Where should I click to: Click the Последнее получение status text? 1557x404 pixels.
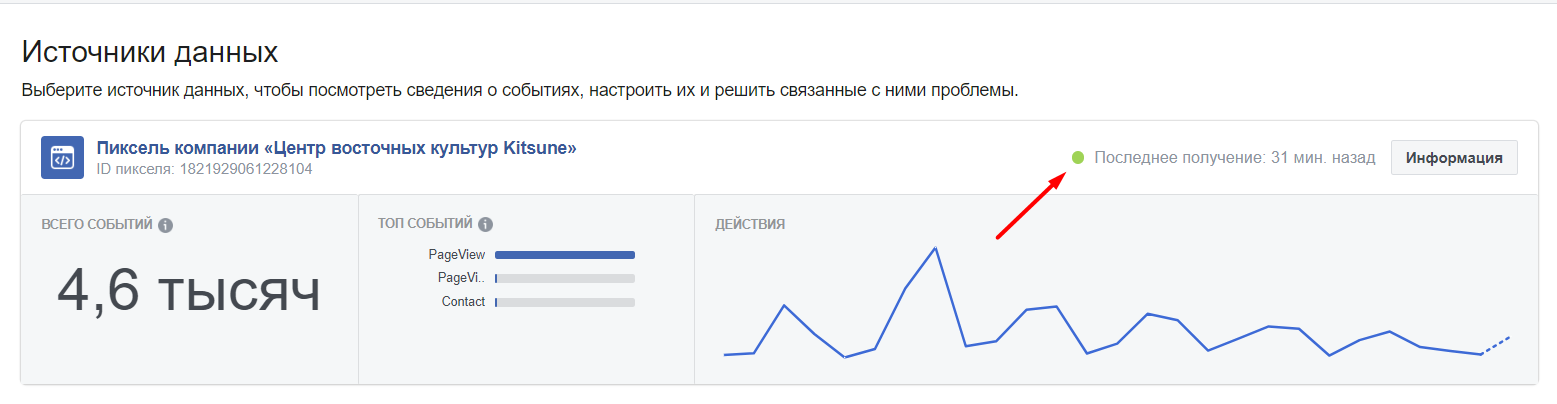click(1235, 158)
